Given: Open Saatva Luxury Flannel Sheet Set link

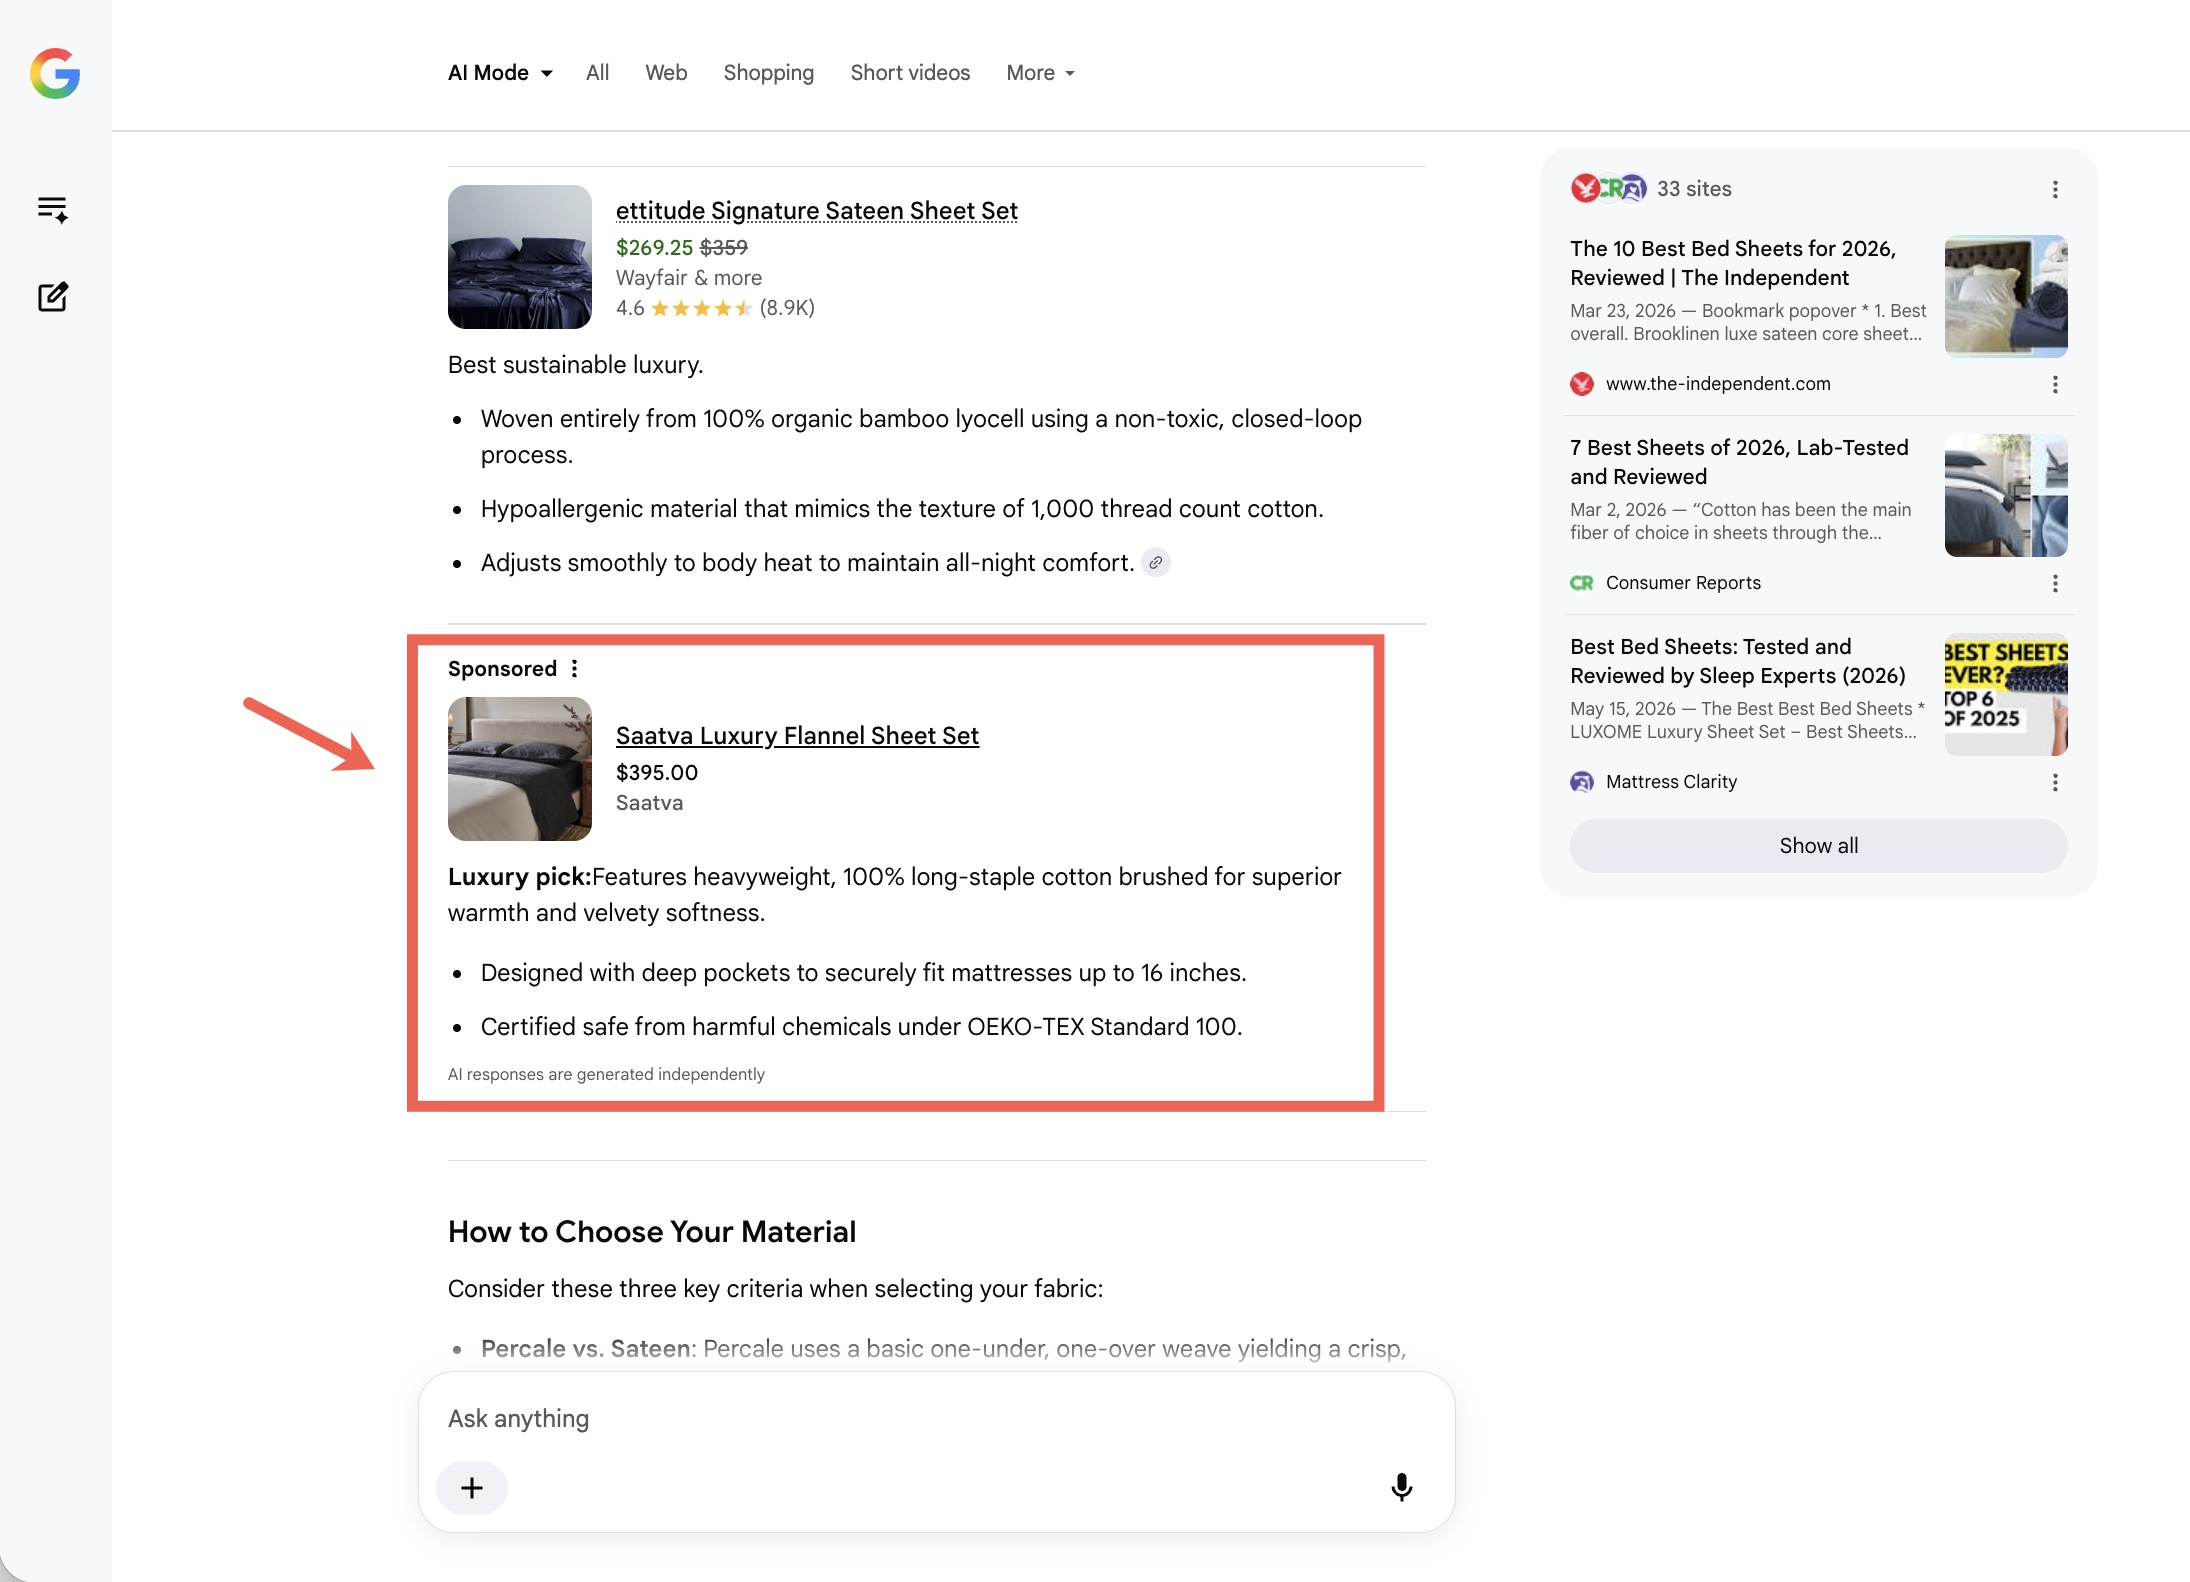Looking at the screenshot, I should [797, 736].
